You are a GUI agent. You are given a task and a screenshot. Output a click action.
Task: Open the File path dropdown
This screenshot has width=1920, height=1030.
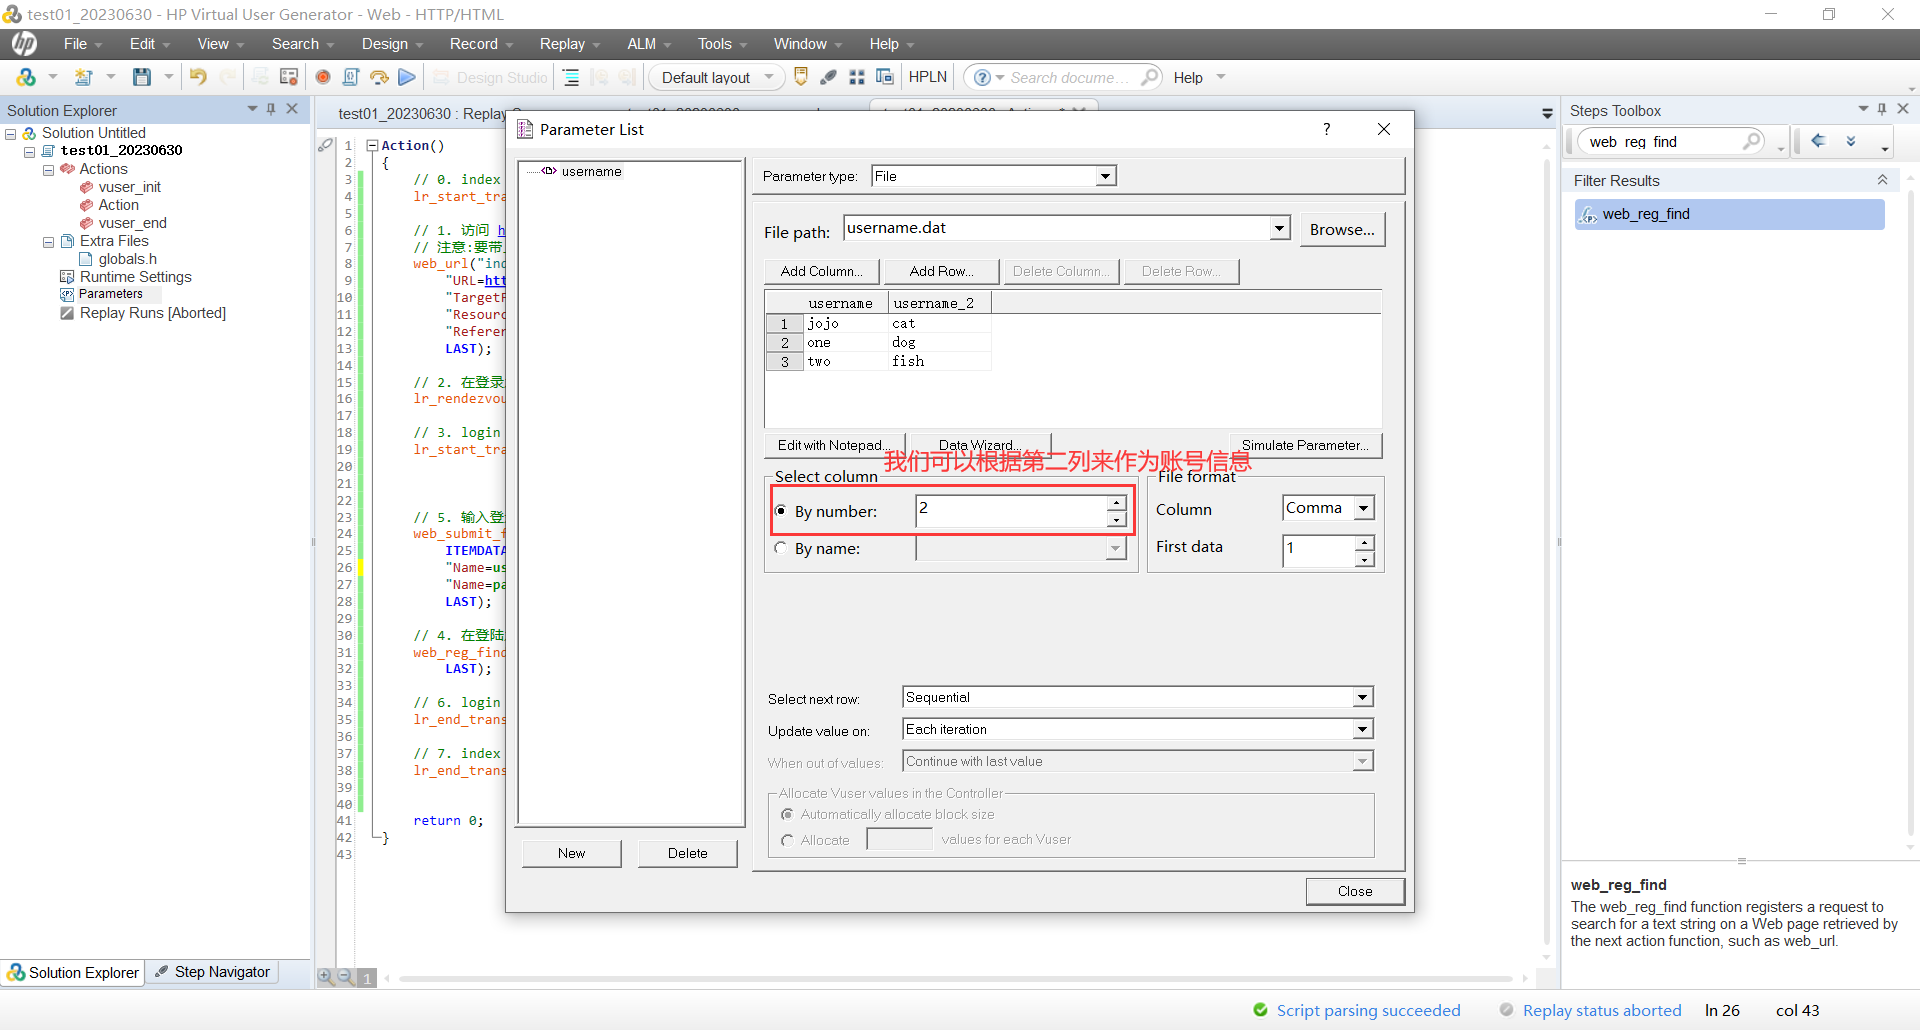(x=1279, y=228)
